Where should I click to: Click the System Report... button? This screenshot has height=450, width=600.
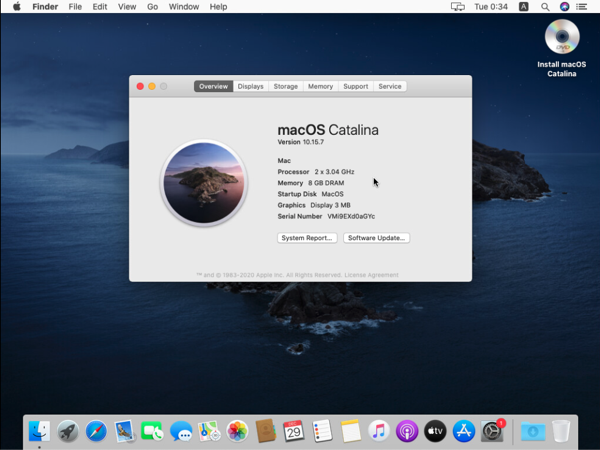(307, 238)
